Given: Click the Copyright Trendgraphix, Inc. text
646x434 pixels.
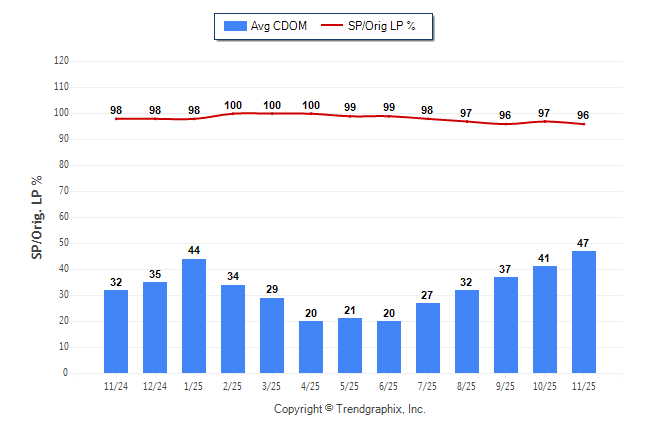Looking at the screenshot, I should (x=350, y=409).
